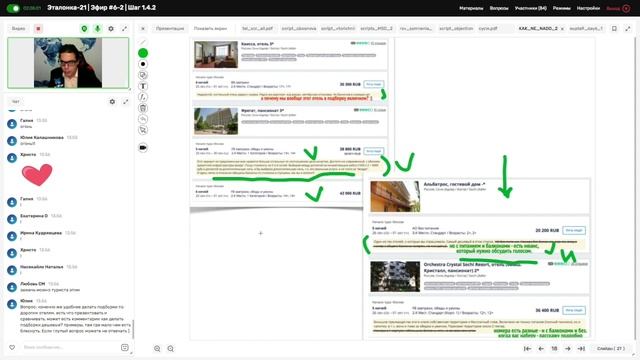Viewport: 640px width, 360px height.
Task: Open Режимы menu
Action: 561,8
